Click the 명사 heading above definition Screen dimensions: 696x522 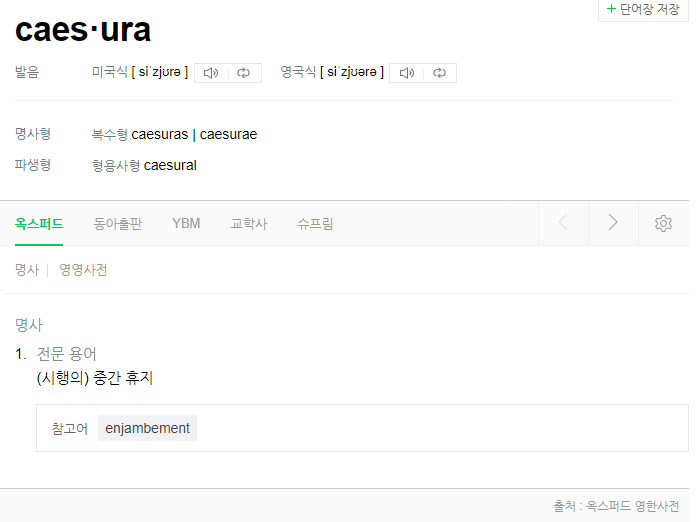coord(29,325)
